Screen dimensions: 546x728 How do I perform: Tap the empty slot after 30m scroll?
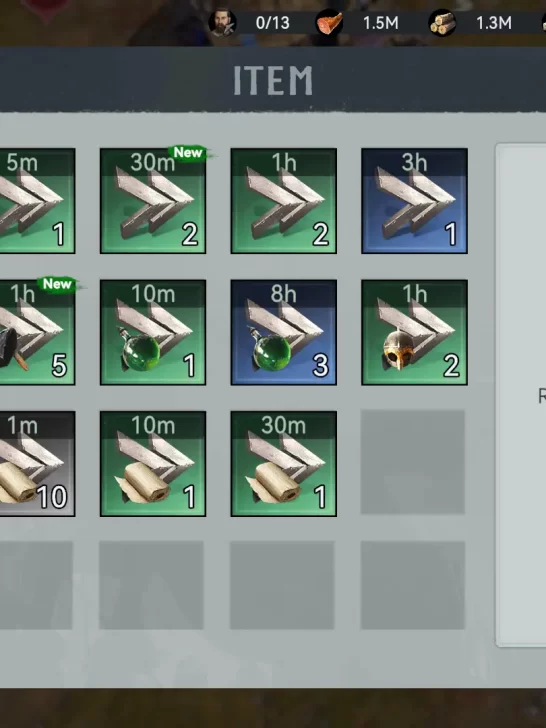click(x=413, y=462)
